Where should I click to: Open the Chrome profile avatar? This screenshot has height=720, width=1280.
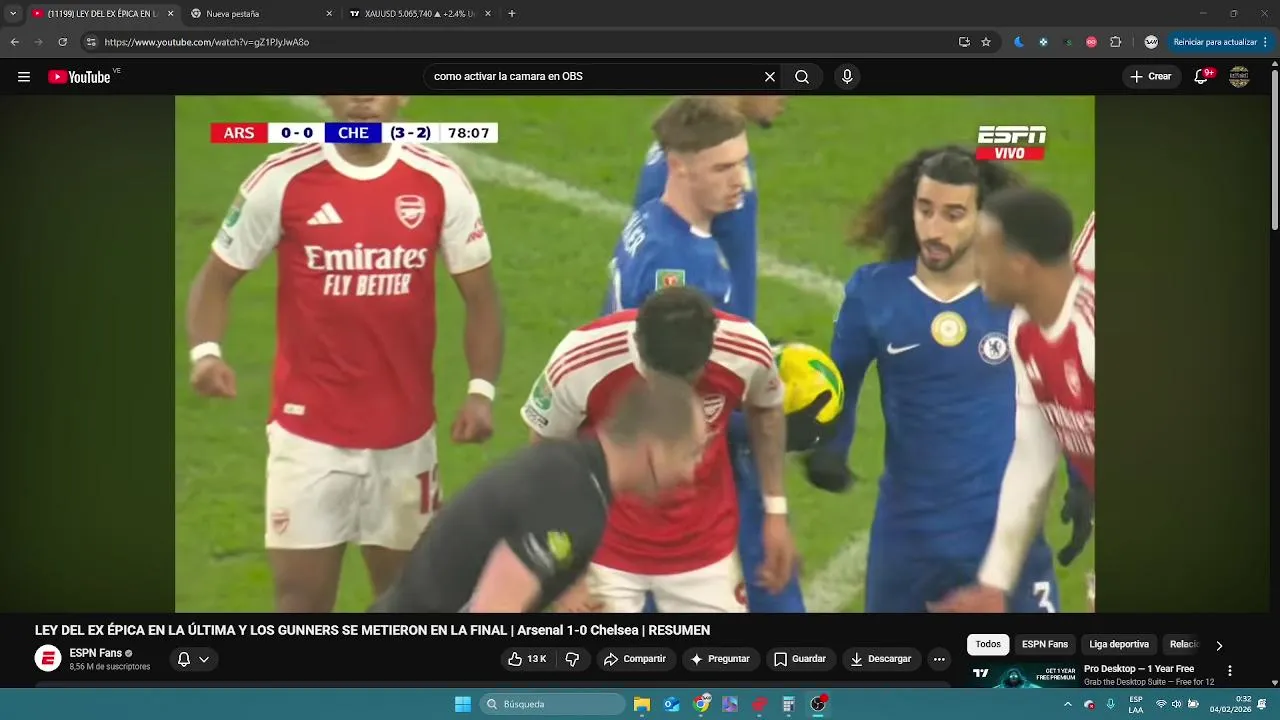tap(1151, 42)
